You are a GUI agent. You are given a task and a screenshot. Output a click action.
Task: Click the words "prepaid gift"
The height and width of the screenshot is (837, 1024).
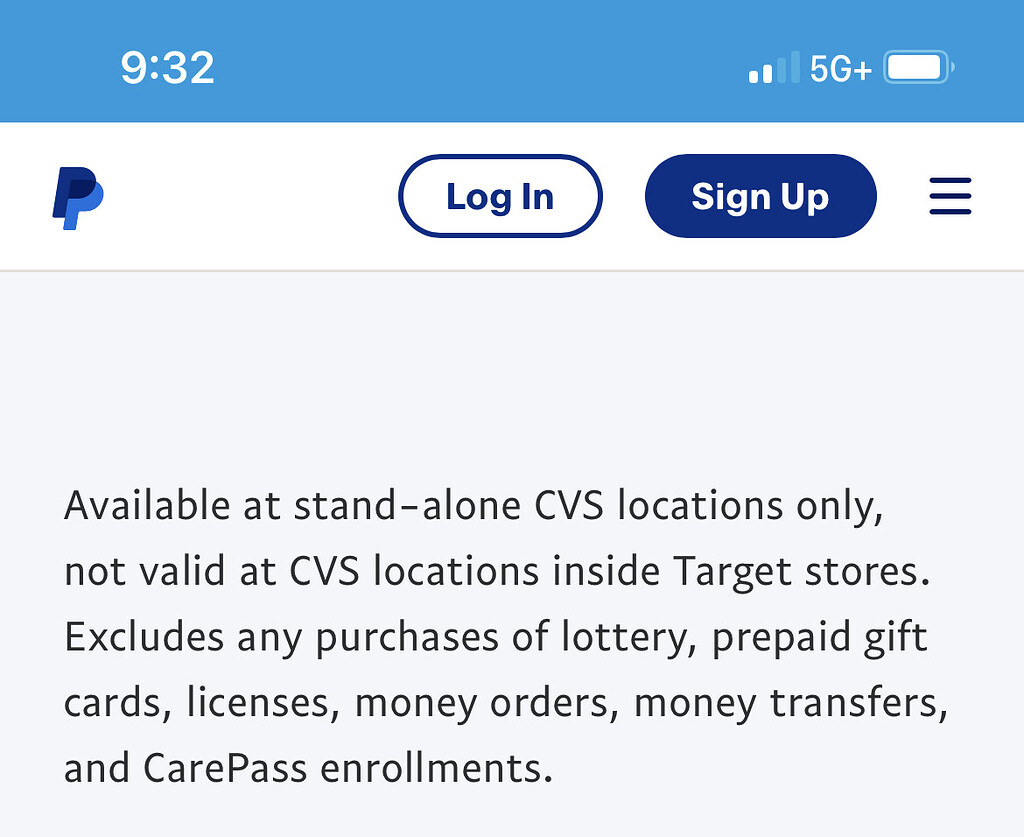pyautogui.click(x=820, y=638)
